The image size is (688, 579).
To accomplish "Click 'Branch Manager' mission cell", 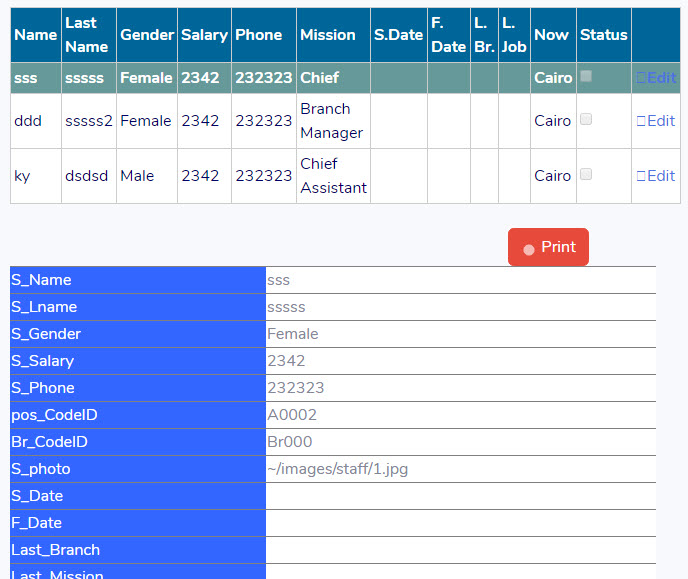I will coord(332,121).
